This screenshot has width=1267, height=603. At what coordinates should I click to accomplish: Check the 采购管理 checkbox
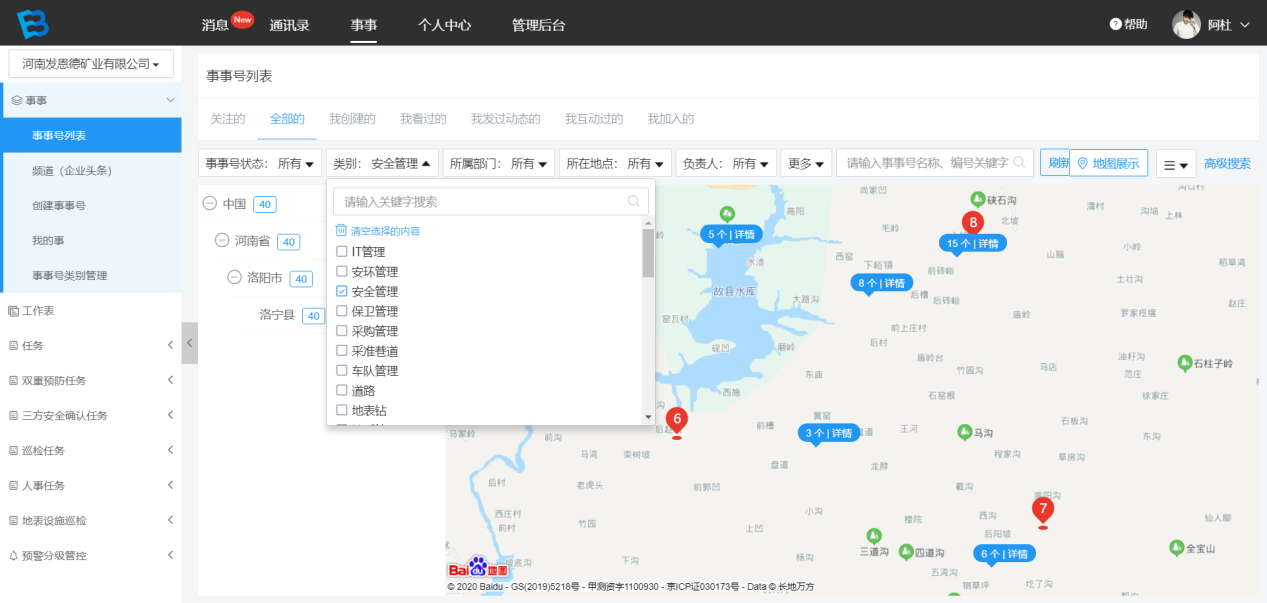pos(342,331)
